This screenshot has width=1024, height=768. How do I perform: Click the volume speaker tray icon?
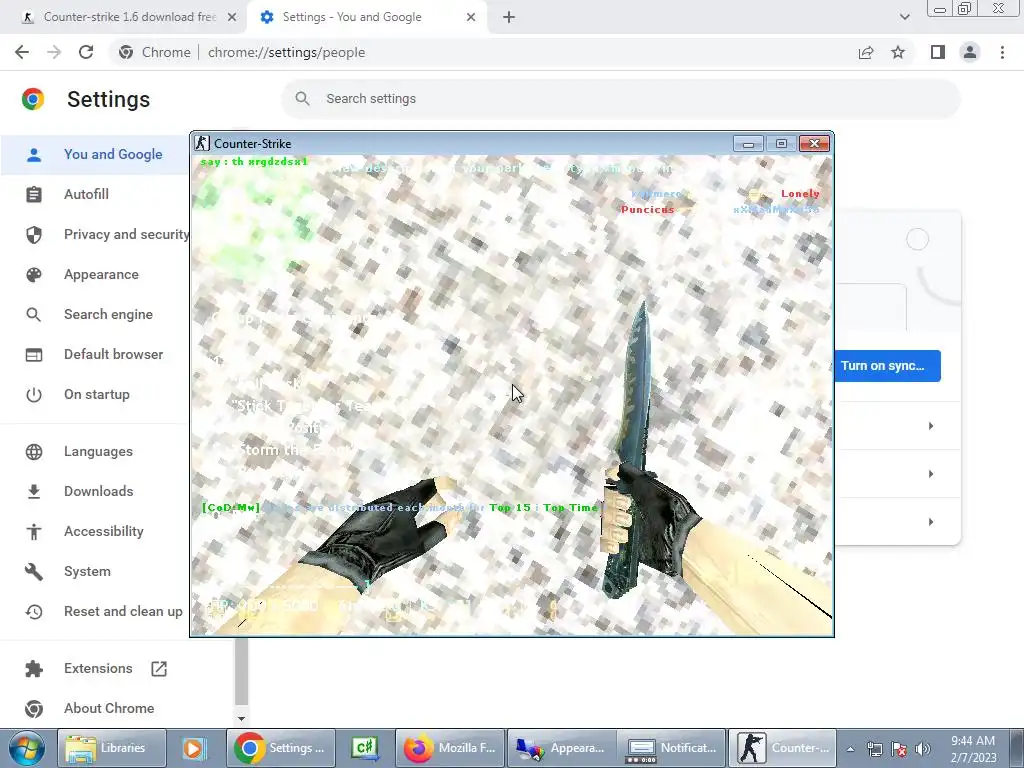pyautogui.click(x=923, y=749)
